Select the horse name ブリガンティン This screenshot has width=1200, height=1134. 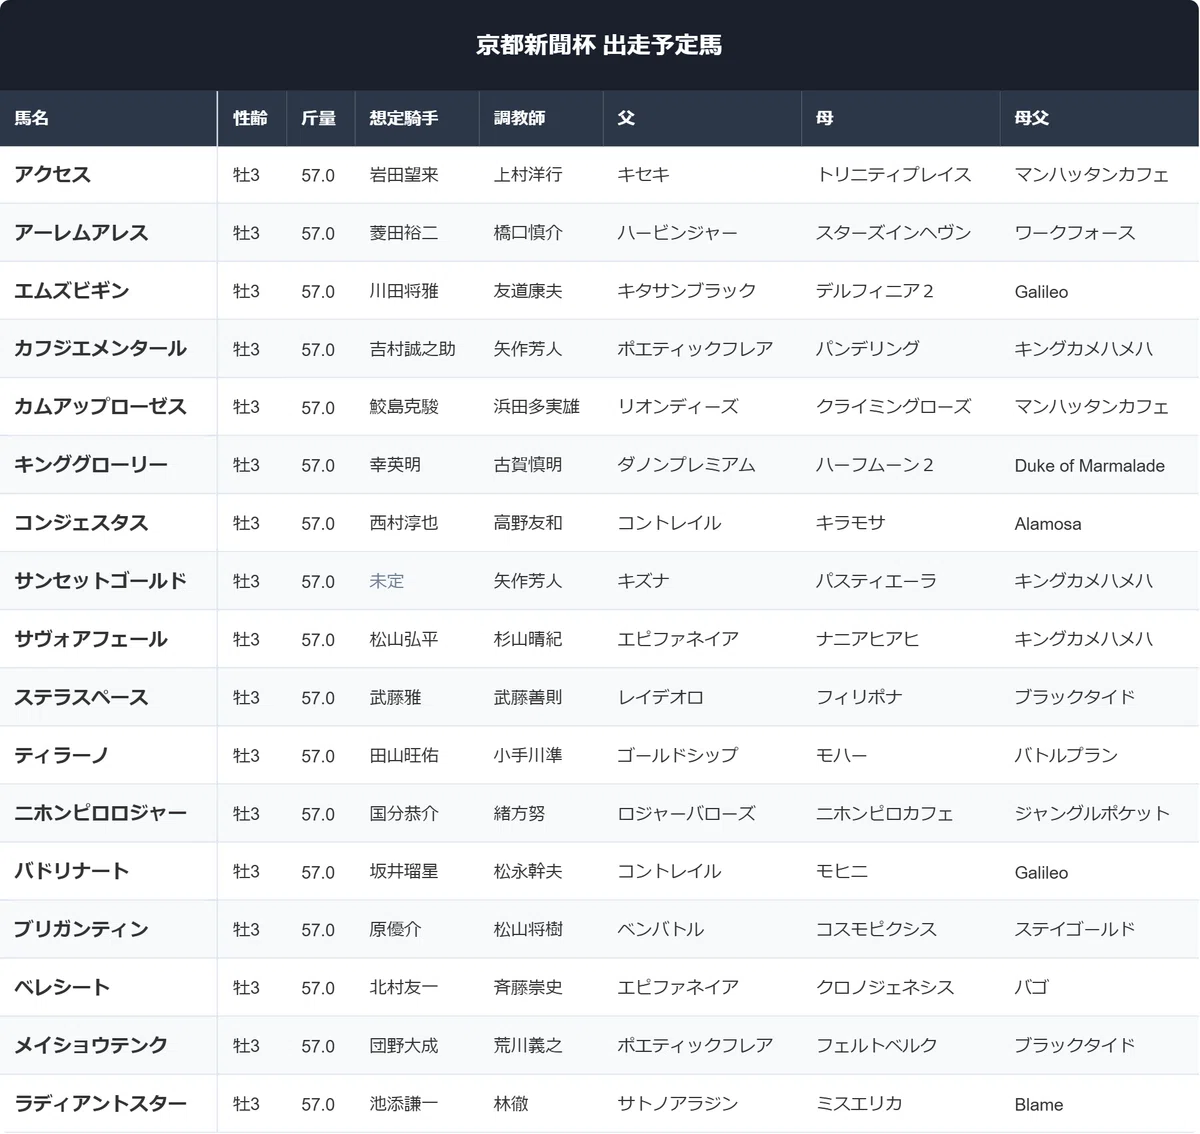81,928
